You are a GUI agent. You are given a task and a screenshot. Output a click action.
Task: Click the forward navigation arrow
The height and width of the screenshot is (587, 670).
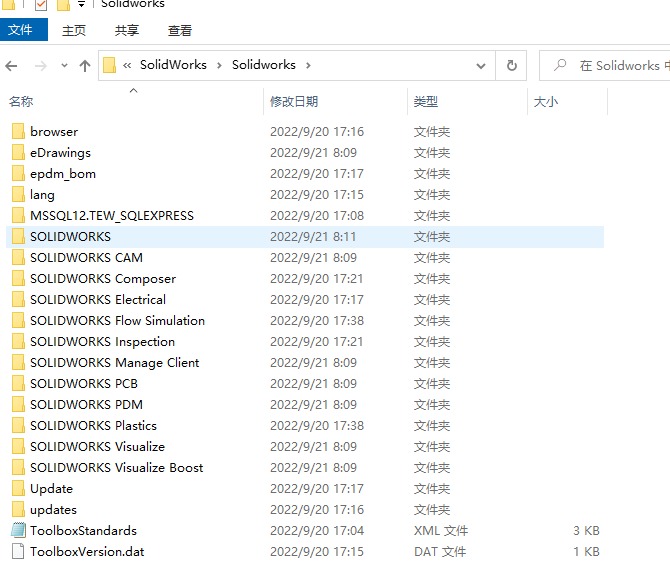pos(41,66)
